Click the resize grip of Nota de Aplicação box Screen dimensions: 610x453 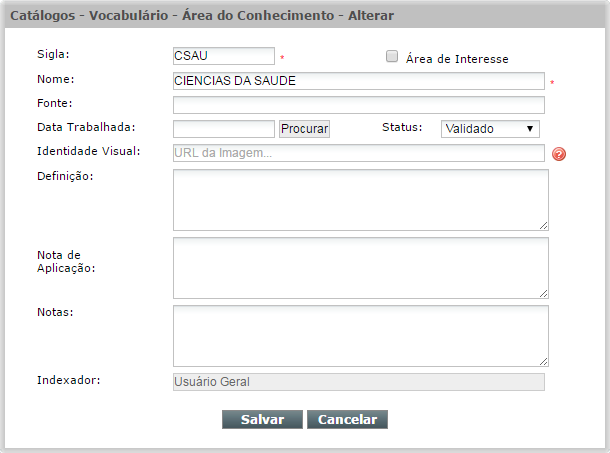[543, 294]
